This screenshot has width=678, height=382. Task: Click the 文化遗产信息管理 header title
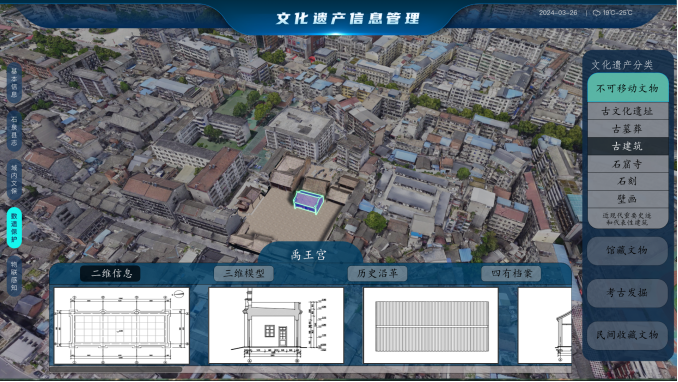(348, 18)
